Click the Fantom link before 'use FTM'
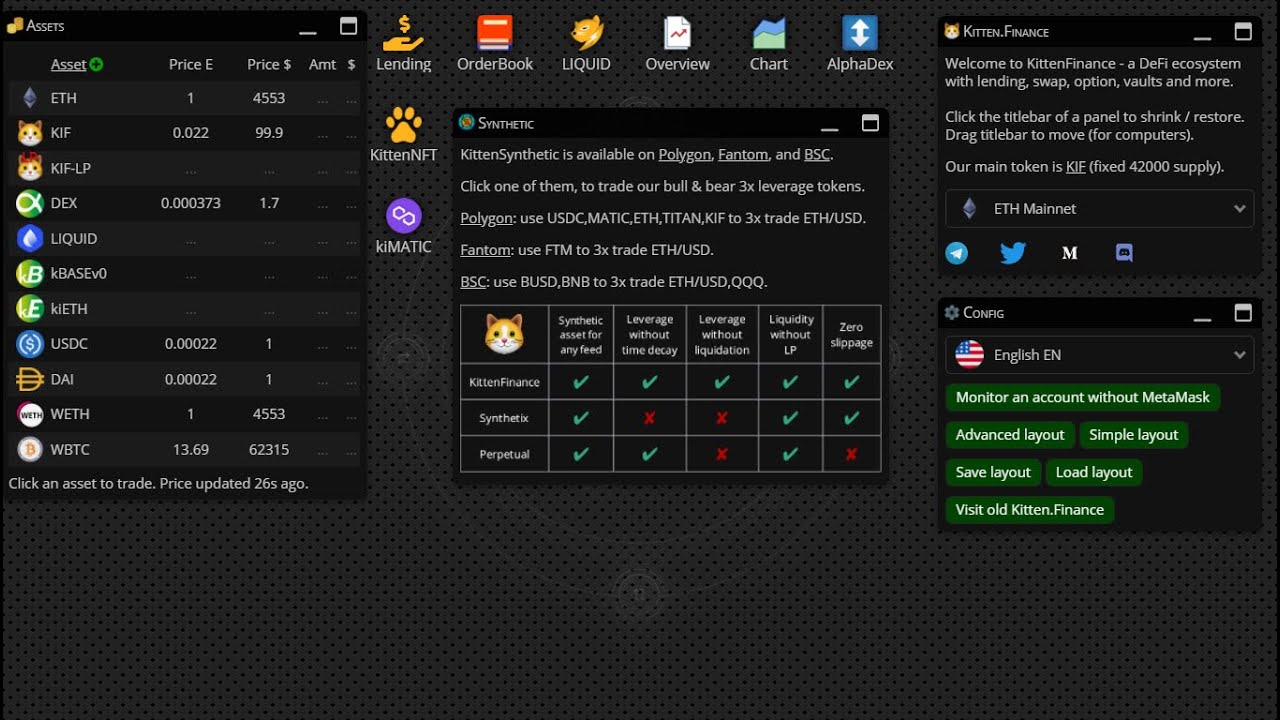1280x720 pixels. click(486, 250)
